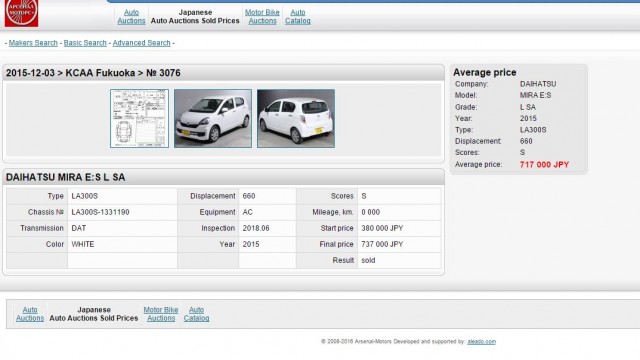Viewport: 640px width, 360px height.
Task: Open the aleado.com footer link
Action: pos(482,342)
